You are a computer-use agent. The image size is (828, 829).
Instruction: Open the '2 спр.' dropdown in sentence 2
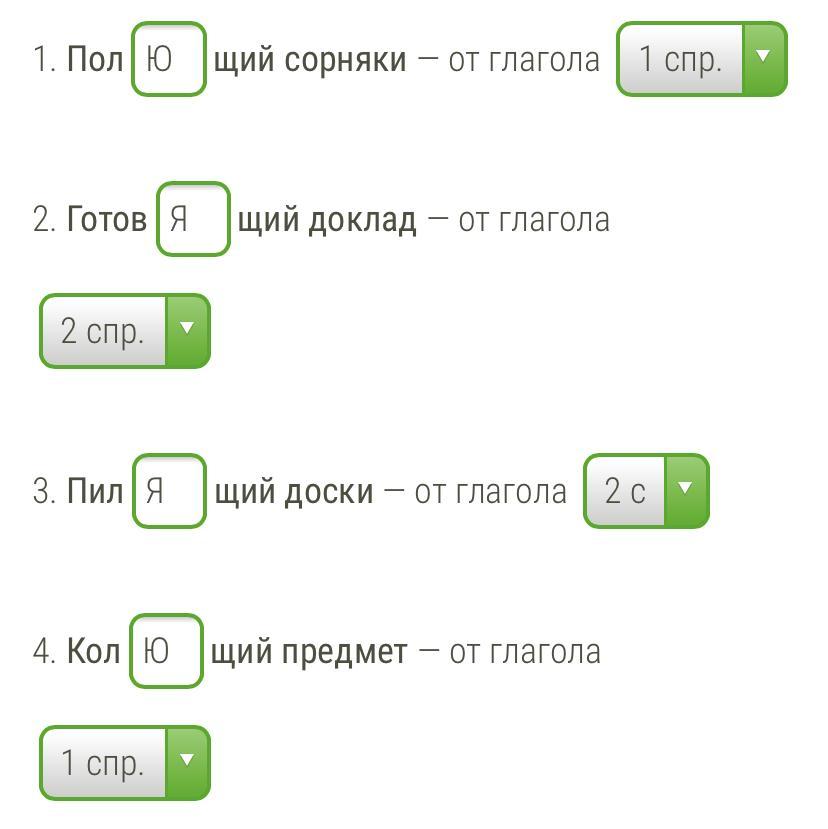pos(103,331)
